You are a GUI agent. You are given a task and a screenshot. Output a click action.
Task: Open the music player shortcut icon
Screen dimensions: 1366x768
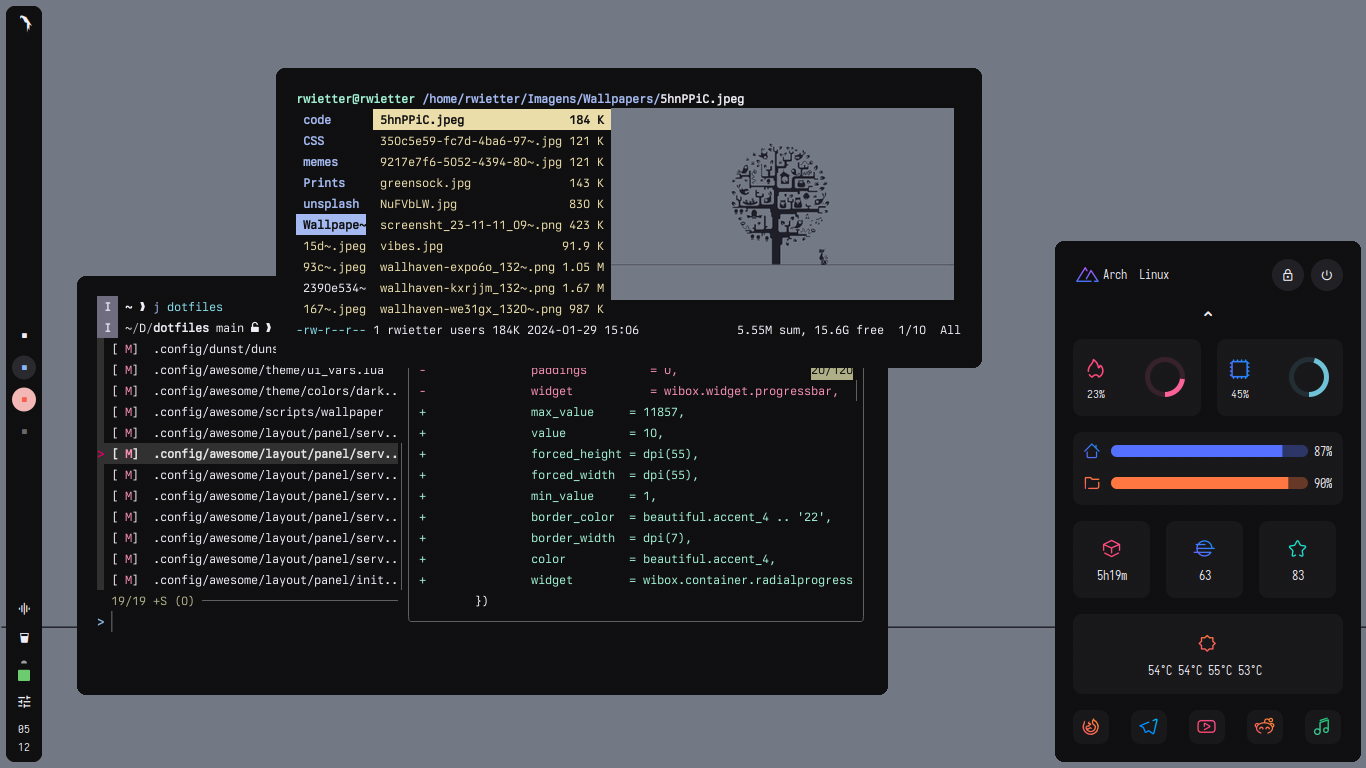[1322, 727]
